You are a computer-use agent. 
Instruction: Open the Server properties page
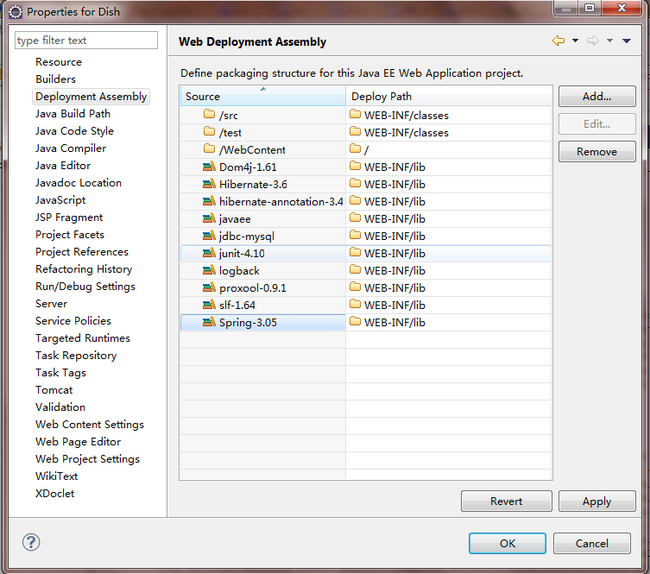[x=51, y=304]
